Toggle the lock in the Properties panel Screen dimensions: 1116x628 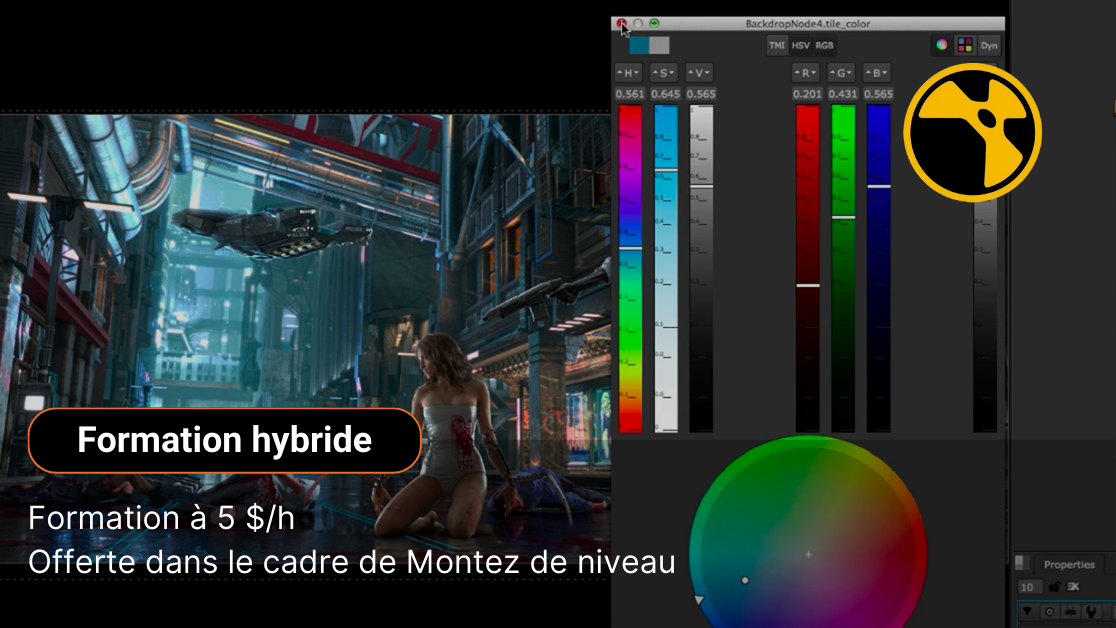[1055, 587]
